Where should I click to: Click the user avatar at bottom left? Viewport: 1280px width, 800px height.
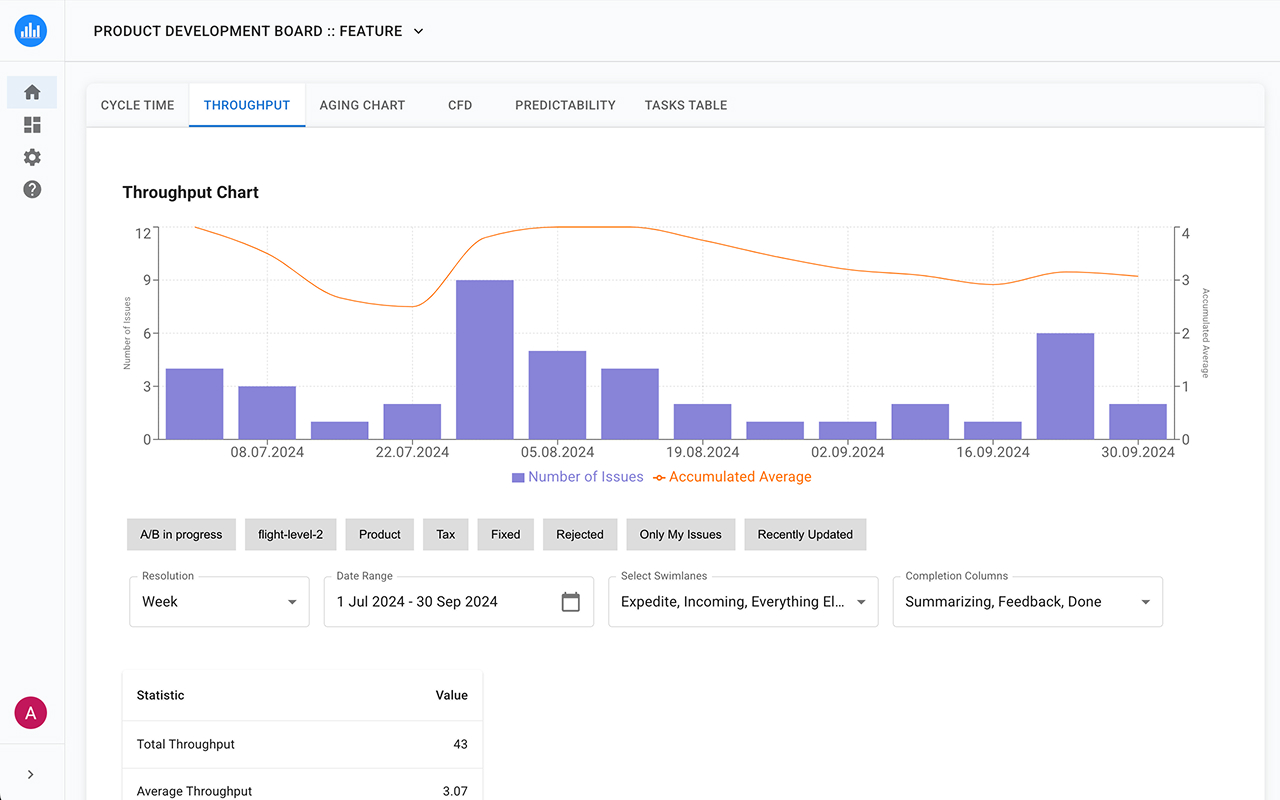[x=31, y=712]
